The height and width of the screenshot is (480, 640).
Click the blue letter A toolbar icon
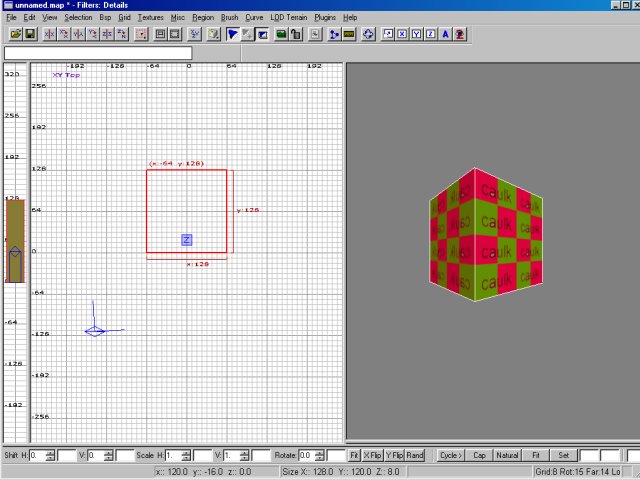[445, 34]
